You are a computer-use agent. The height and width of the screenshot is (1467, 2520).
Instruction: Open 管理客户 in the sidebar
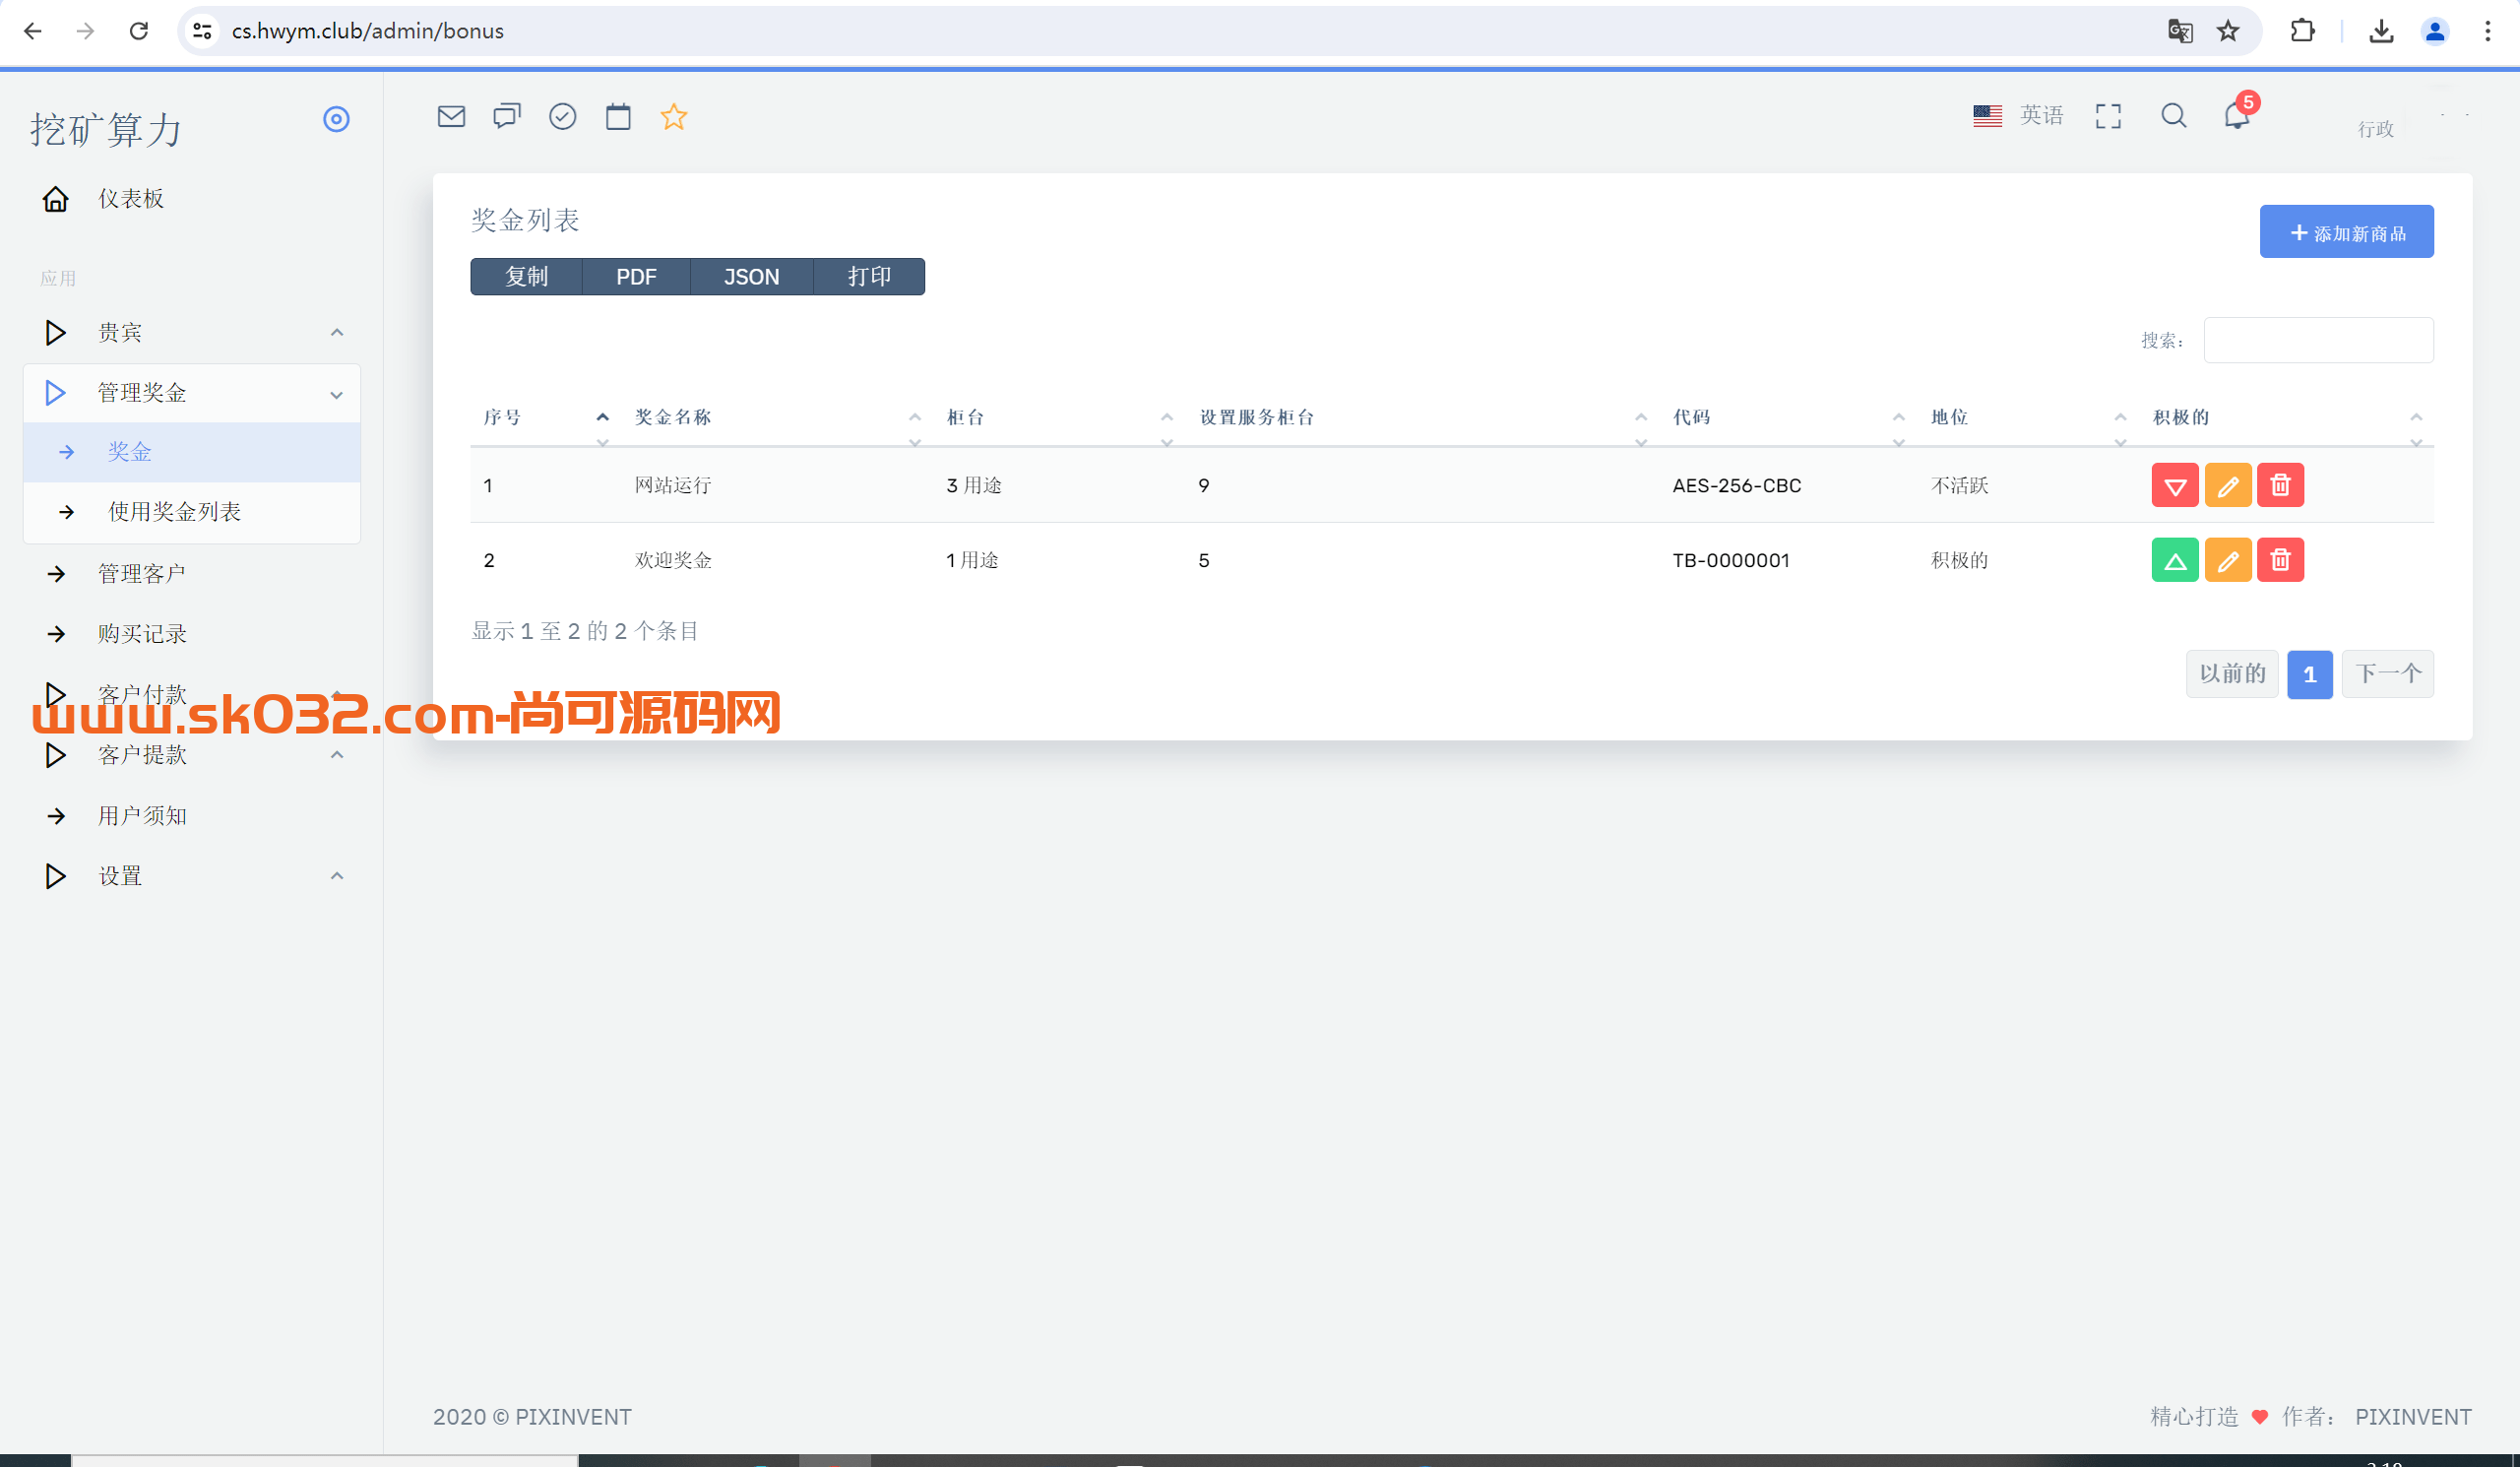pyautogui.click(x=191, y=574)
